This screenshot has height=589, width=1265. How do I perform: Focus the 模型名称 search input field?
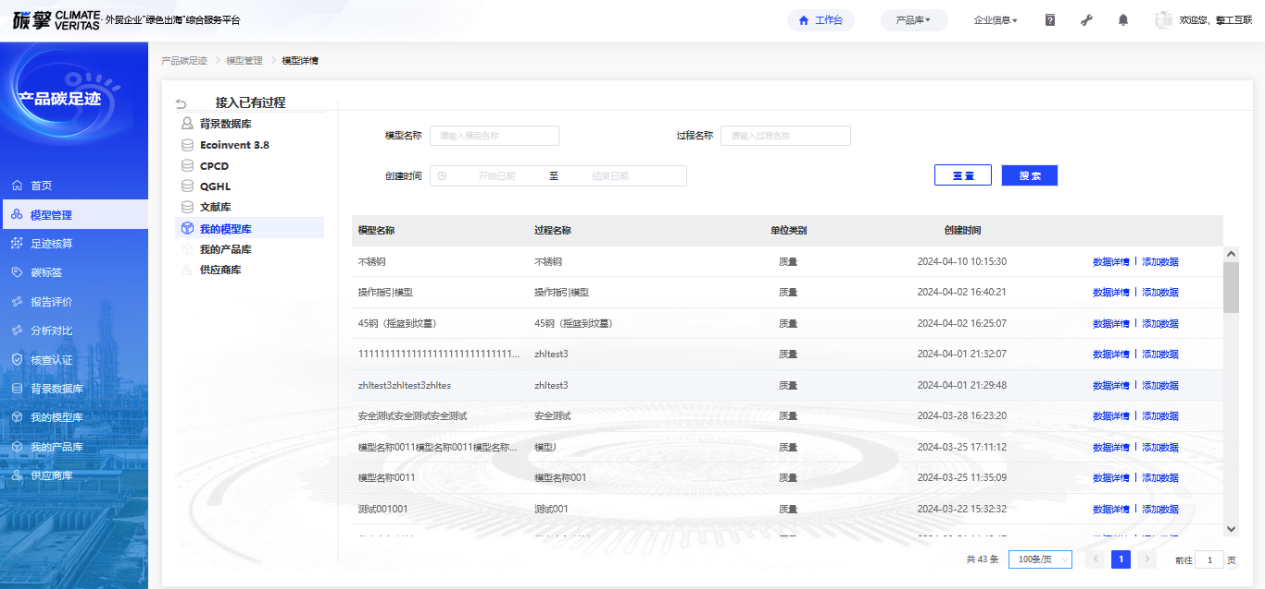(494, 136)
